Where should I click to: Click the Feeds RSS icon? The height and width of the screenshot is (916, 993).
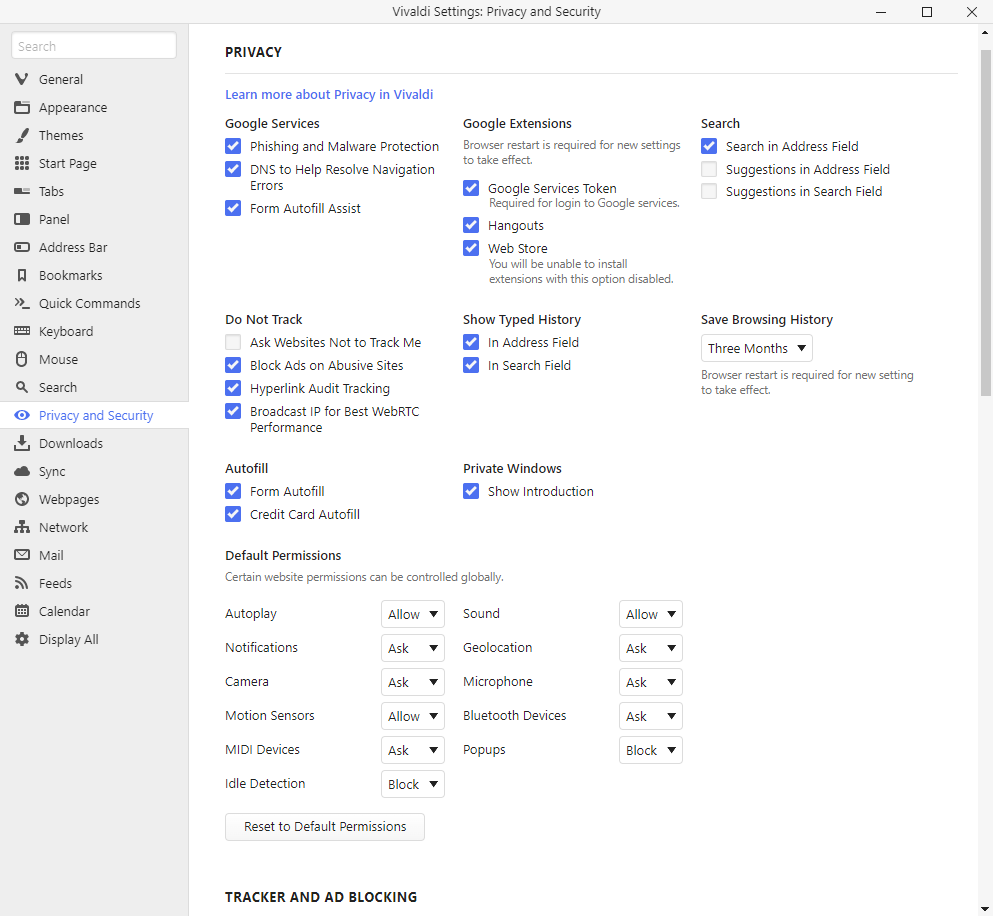click(22, 583)
